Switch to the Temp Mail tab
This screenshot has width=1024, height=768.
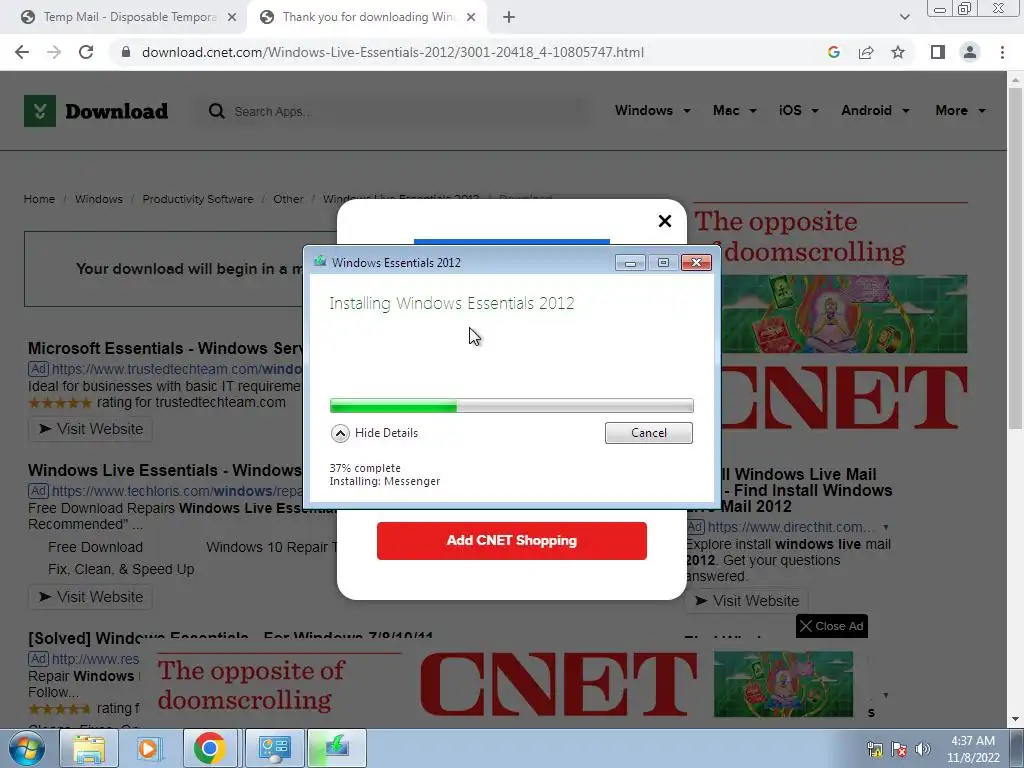pyautogui.click(x=129, y=17)
